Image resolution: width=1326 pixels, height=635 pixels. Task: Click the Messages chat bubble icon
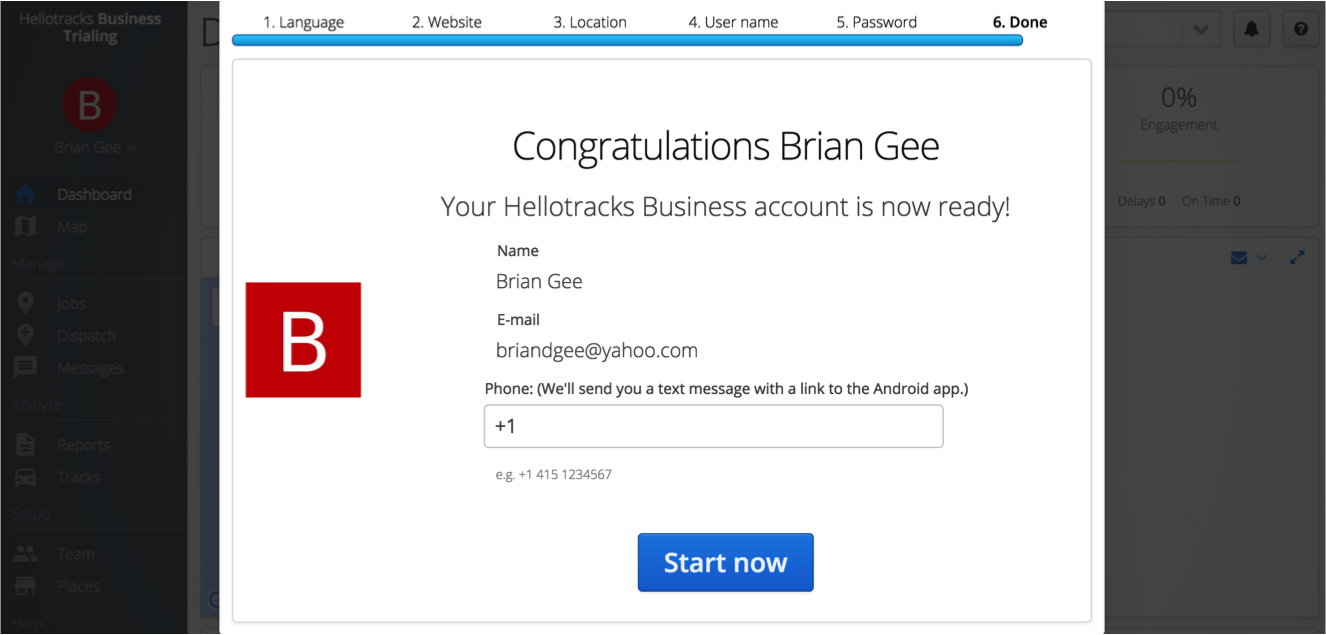(26, 368)
